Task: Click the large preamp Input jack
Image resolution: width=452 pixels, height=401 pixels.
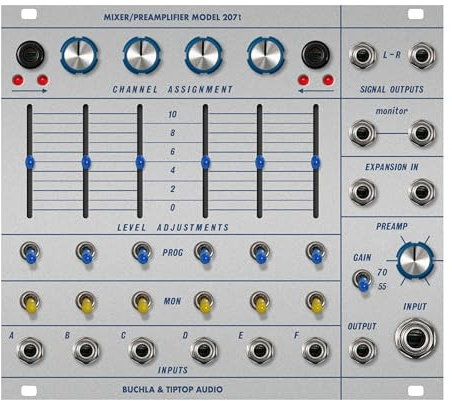Action: point(416,338)
